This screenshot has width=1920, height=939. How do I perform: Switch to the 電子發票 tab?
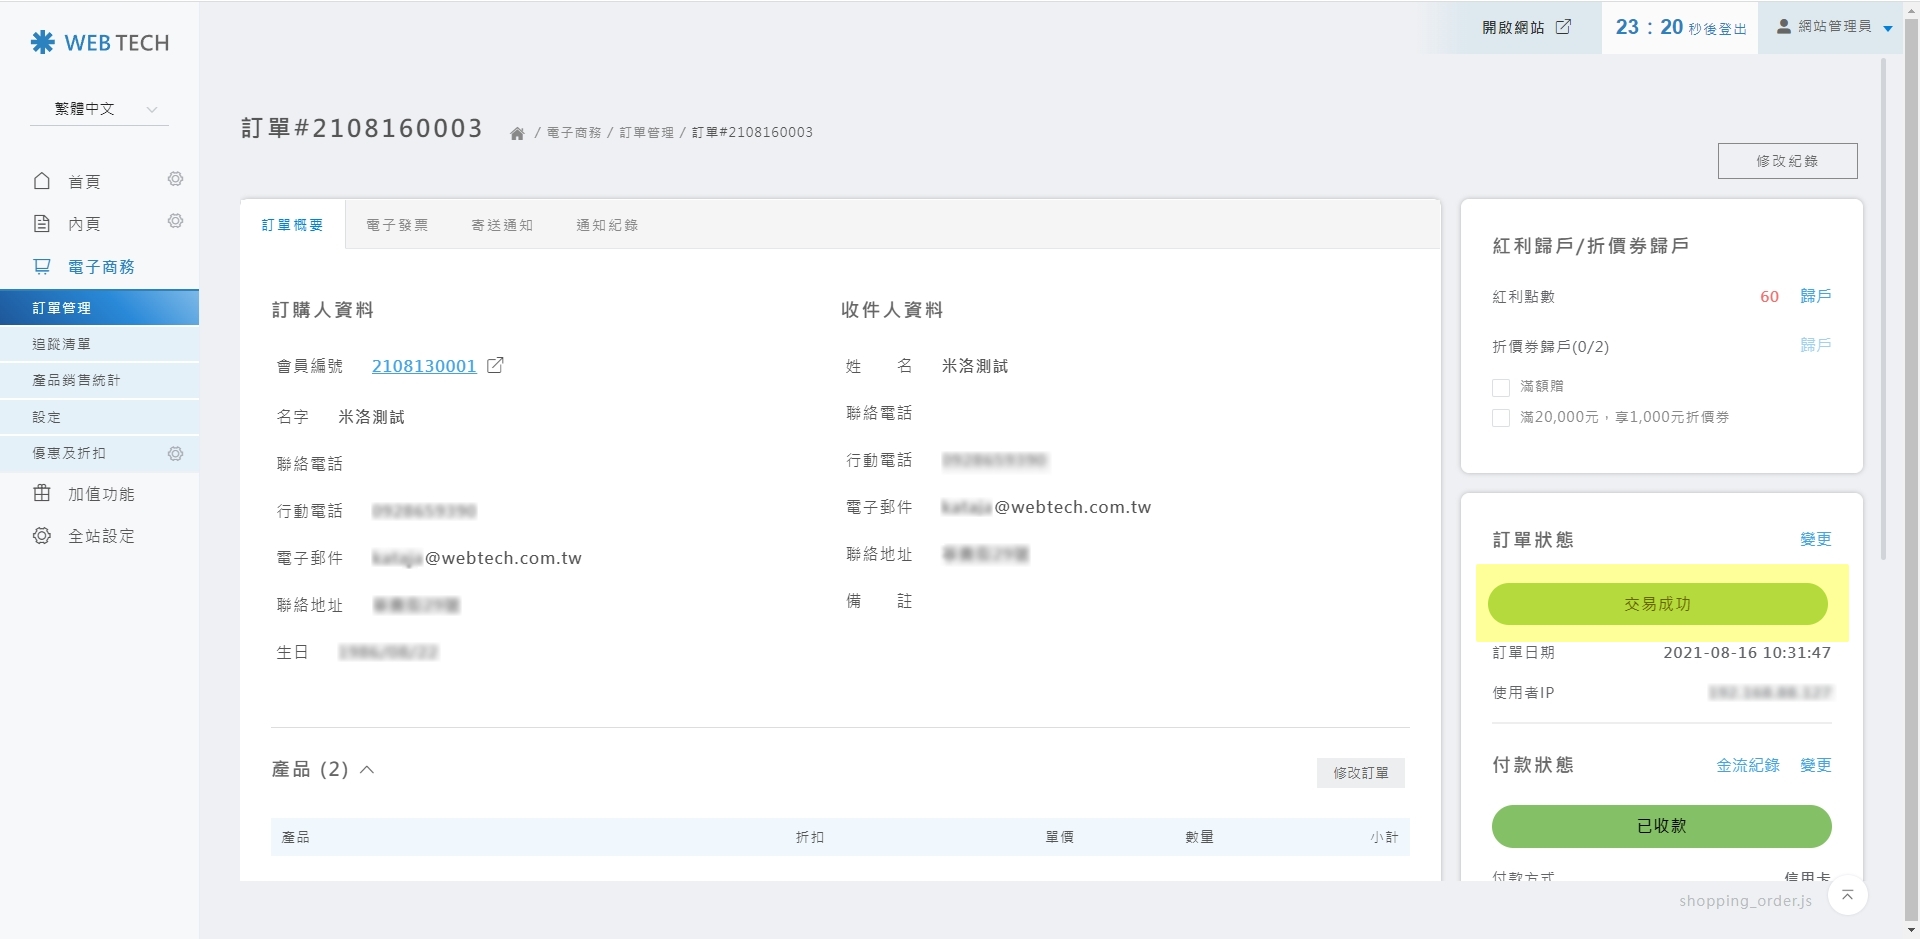[x=397, y=225]
